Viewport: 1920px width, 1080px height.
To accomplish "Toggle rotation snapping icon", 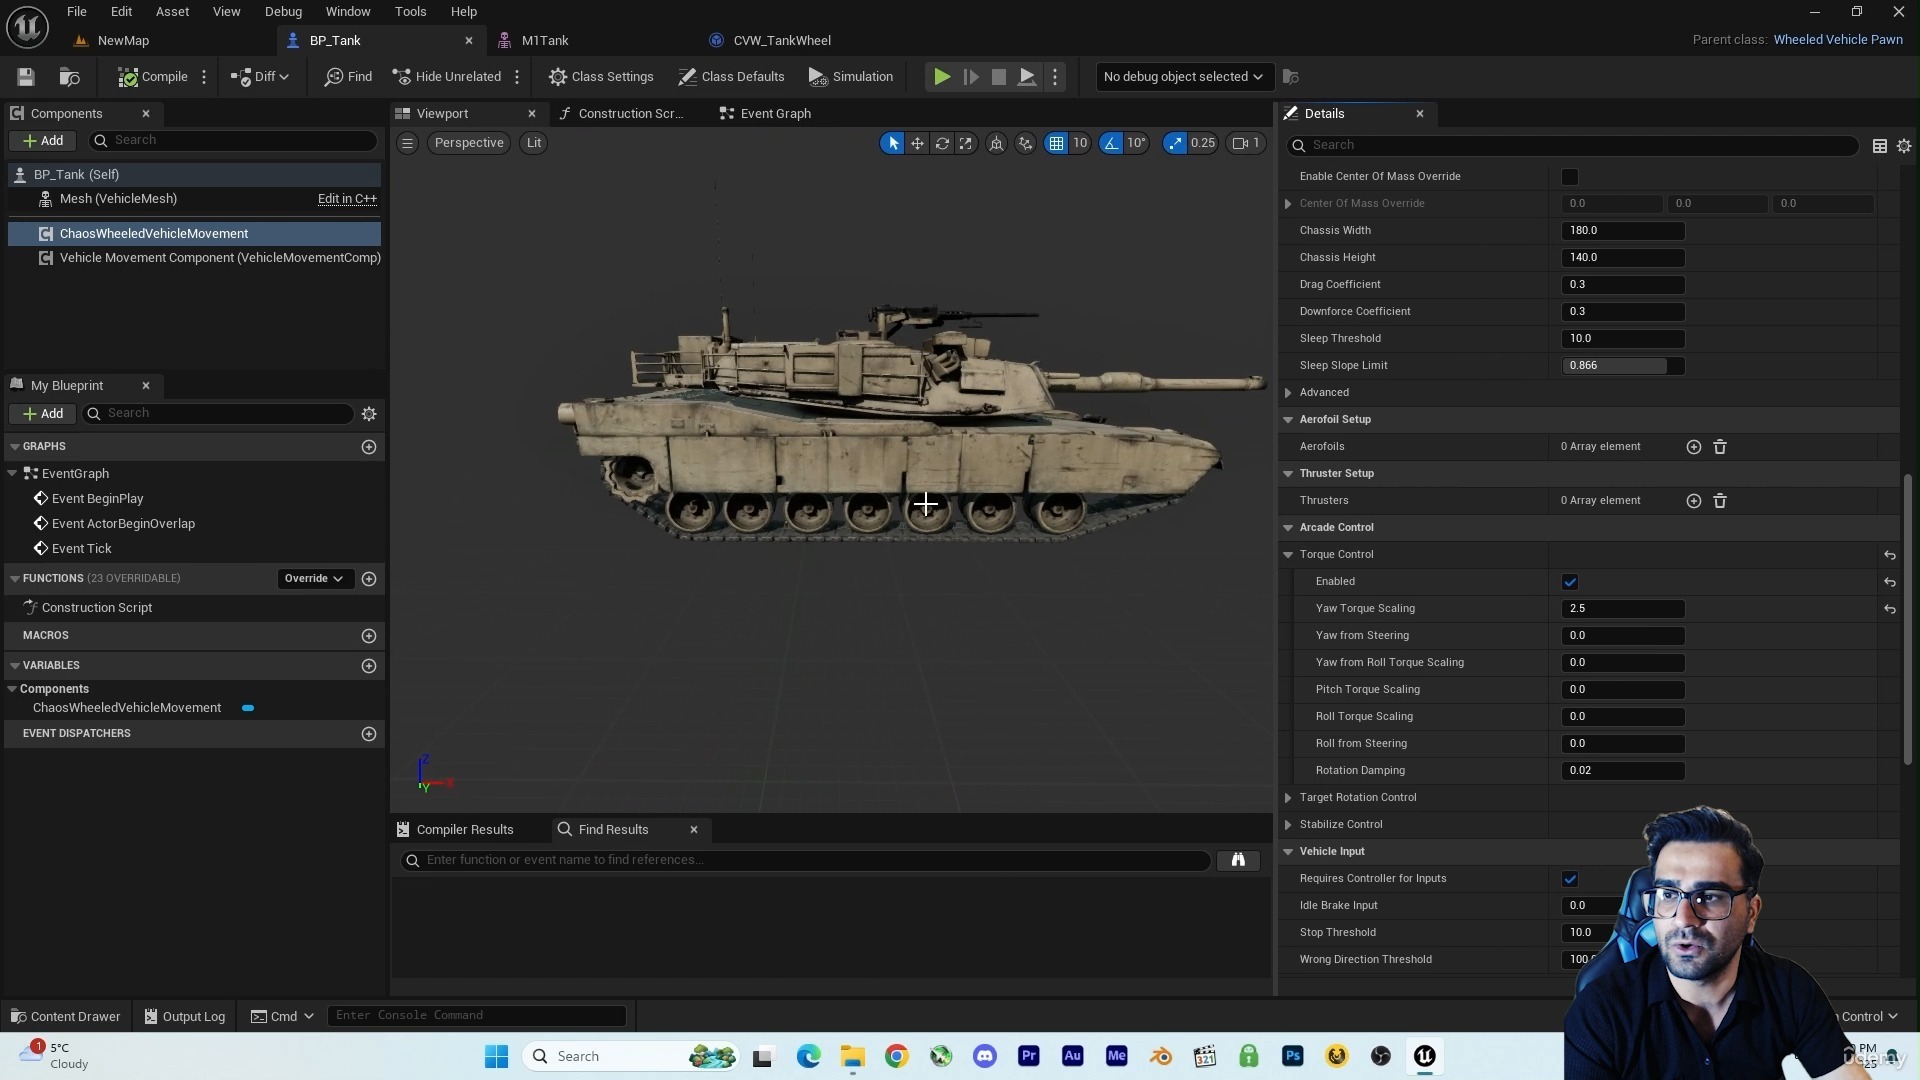I will [1111, 144].
